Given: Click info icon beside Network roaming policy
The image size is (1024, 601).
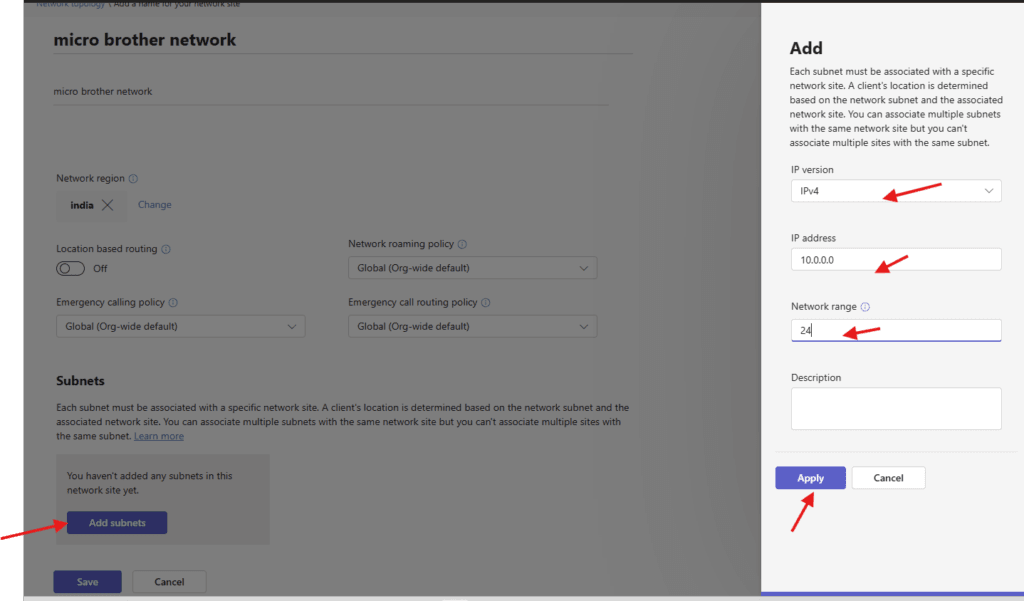Looking at the screenshot, I should point(462,244).
